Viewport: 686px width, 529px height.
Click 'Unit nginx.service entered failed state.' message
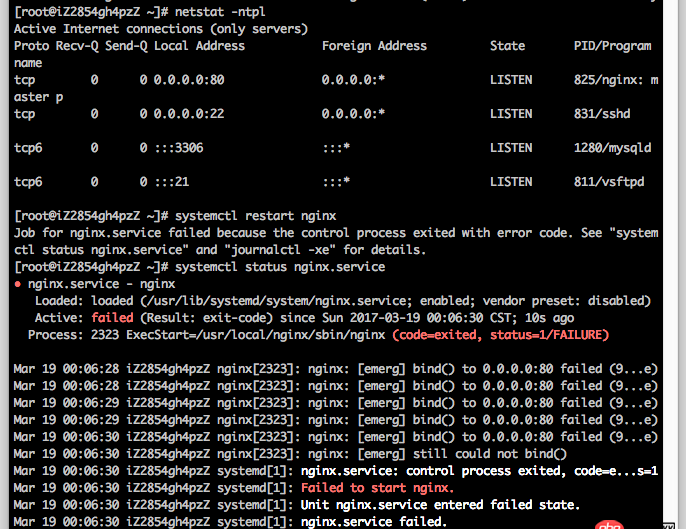click(441, 505)
